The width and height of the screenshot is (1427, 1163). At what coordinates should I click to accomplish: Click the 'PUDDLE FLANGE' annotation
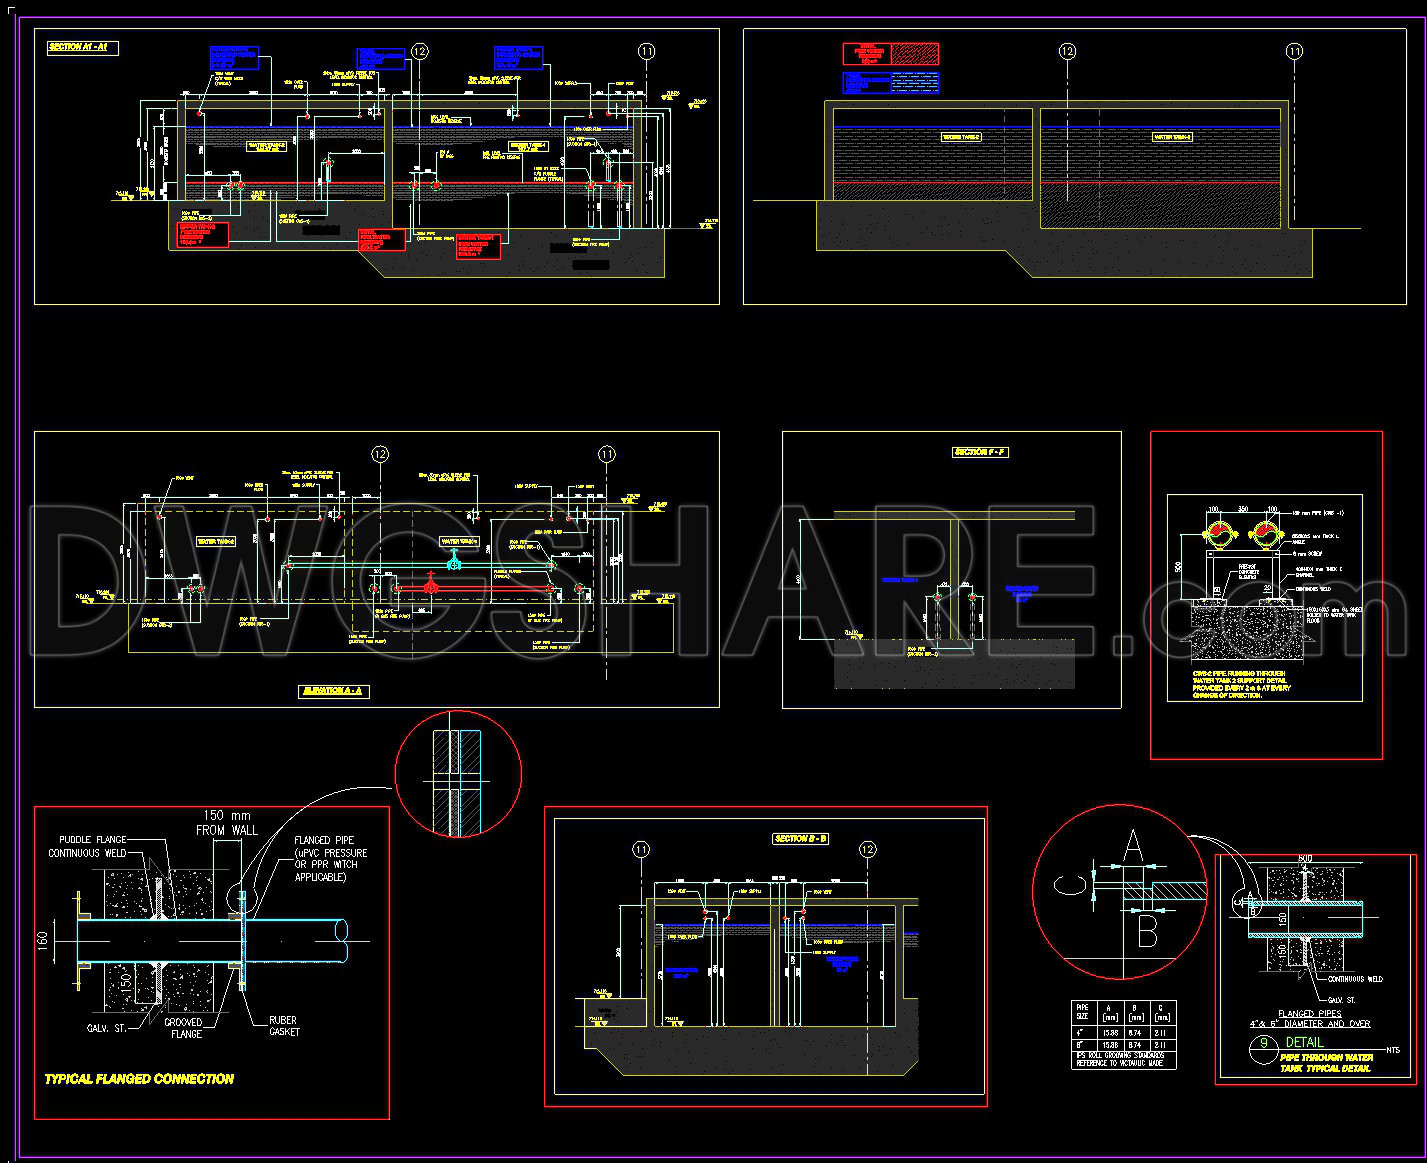pos(92,840)
